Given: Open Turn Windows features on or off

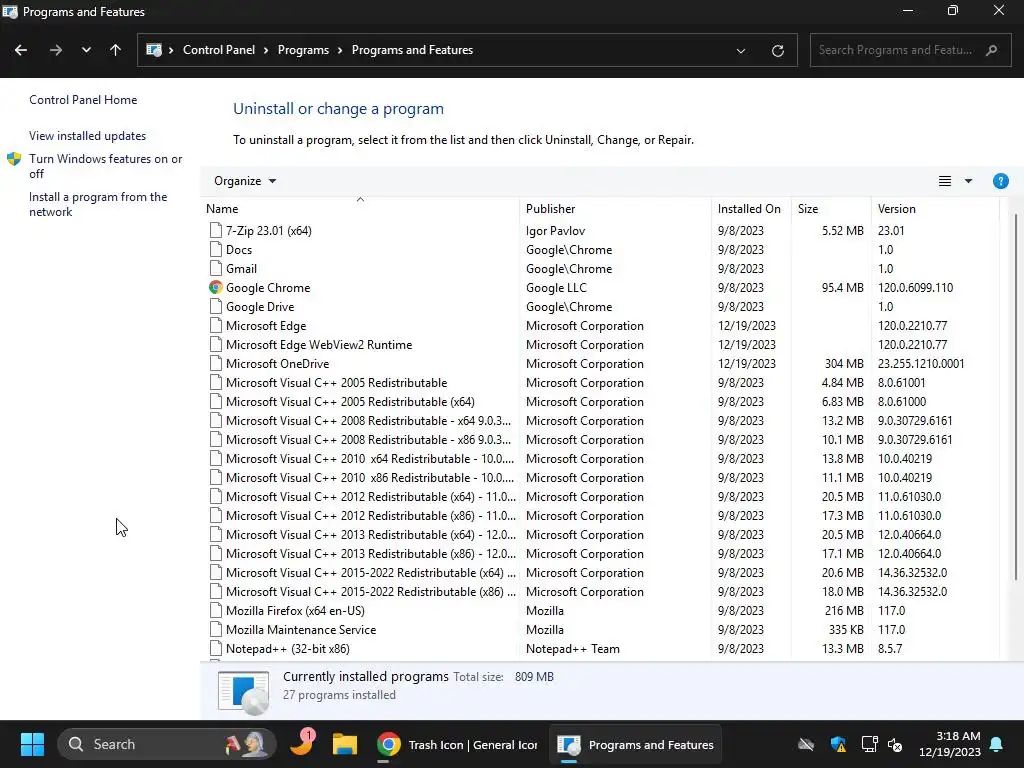Looking at the screenshot, I should [x=106, y=166].
